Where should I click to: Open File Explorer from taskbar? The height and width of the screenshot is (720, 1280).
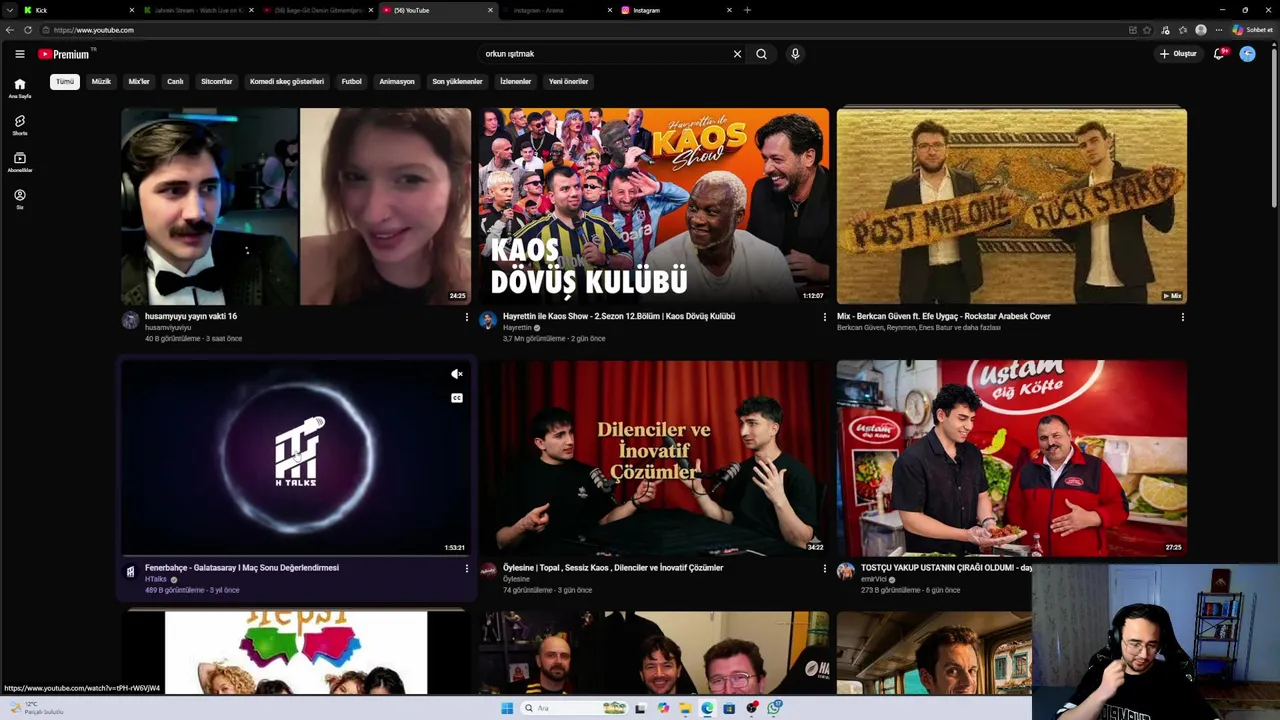coord(685,708)
